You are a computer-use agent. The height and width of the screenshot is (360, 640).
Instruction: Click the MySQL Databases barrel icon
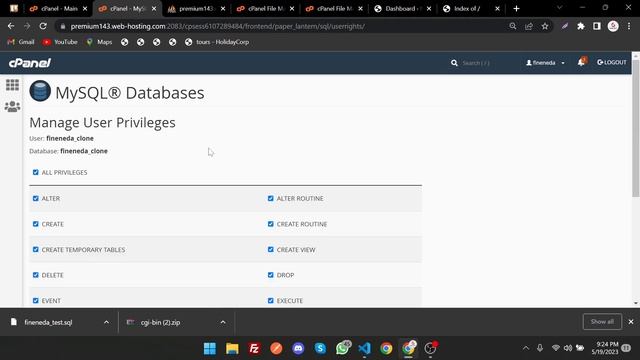pos(40,91)
